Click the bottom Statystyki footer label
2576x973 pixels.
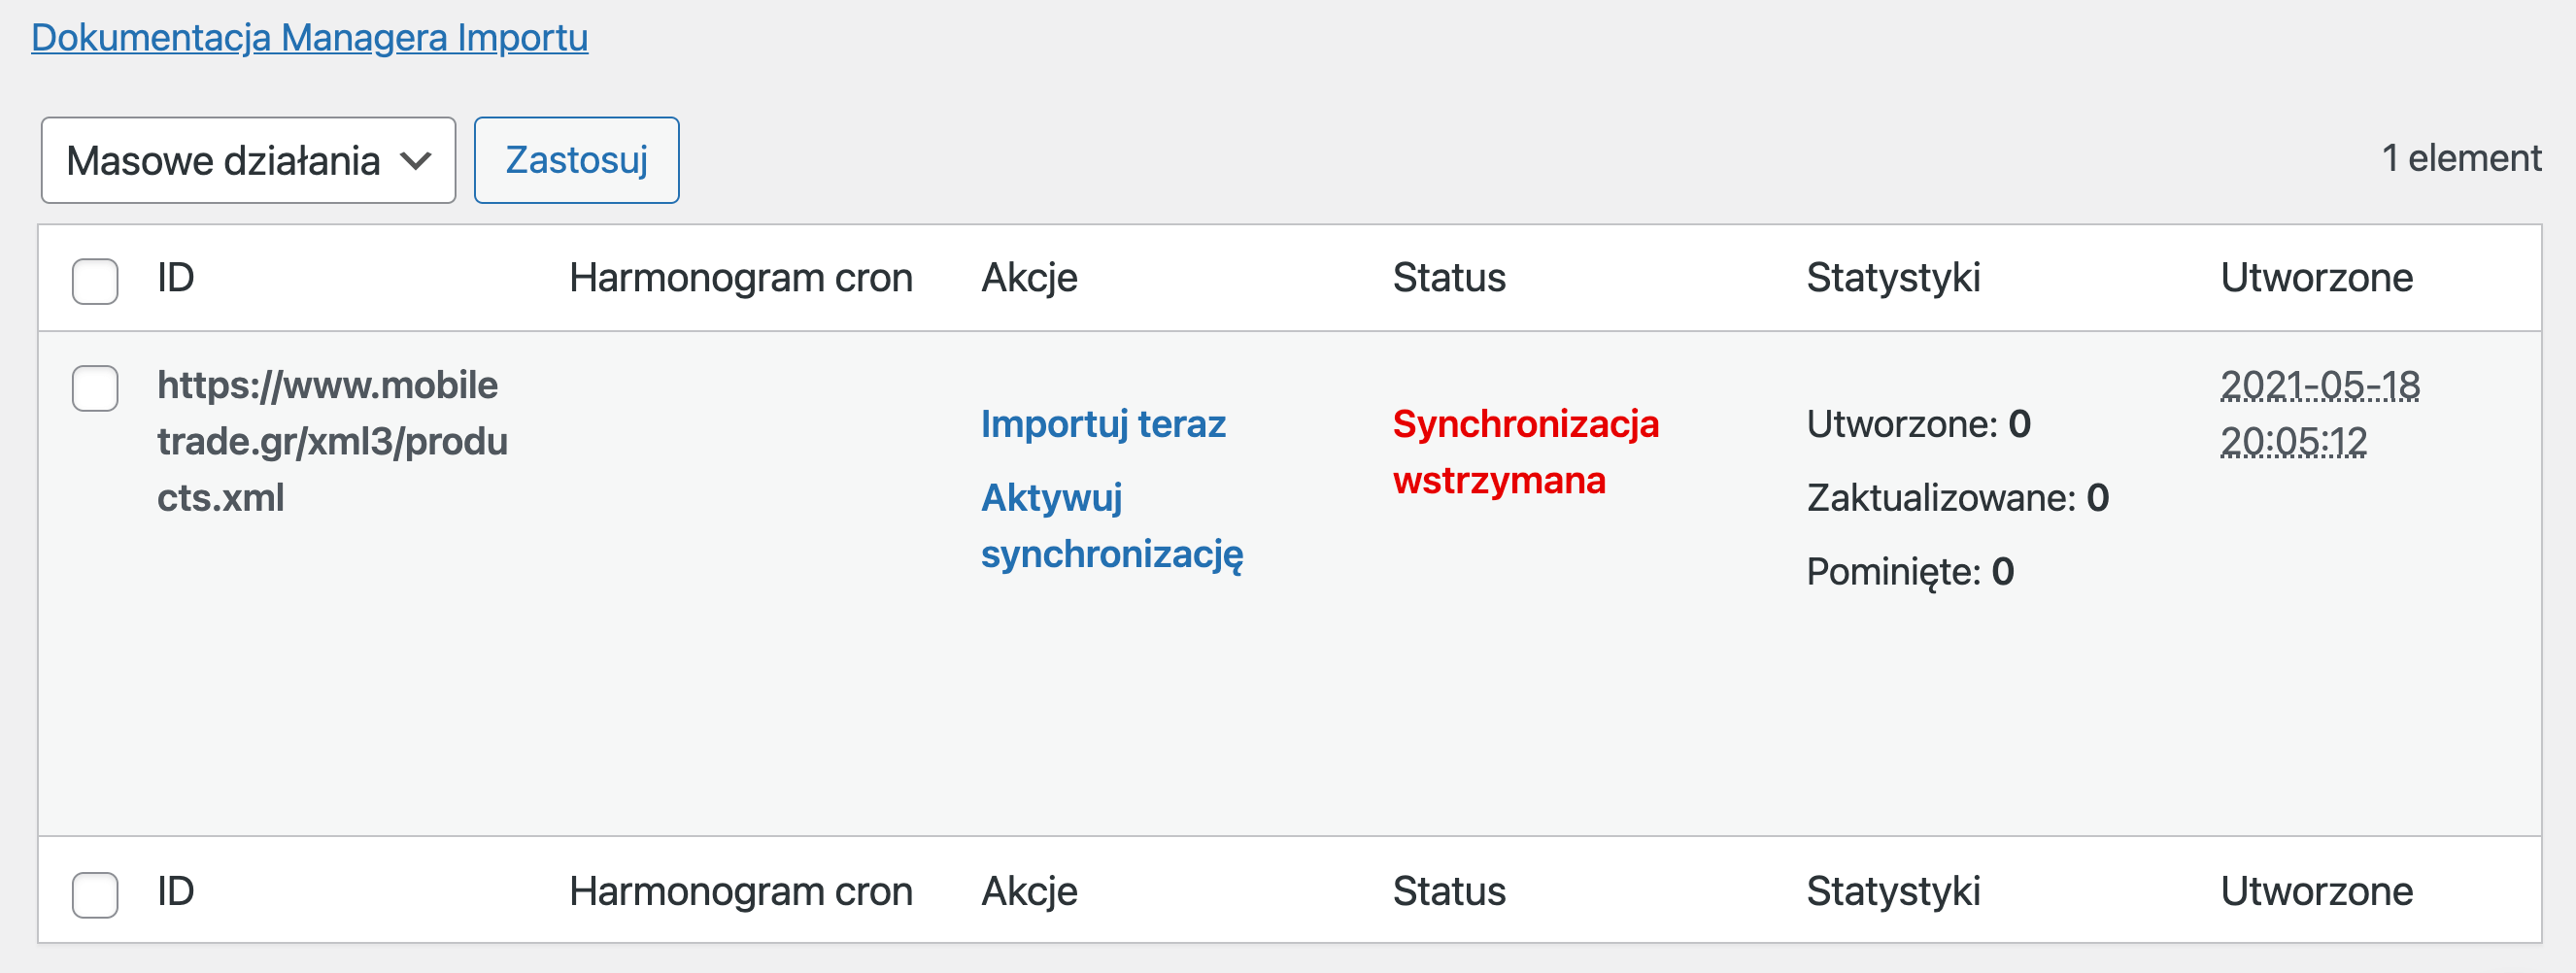(1892, 891)
